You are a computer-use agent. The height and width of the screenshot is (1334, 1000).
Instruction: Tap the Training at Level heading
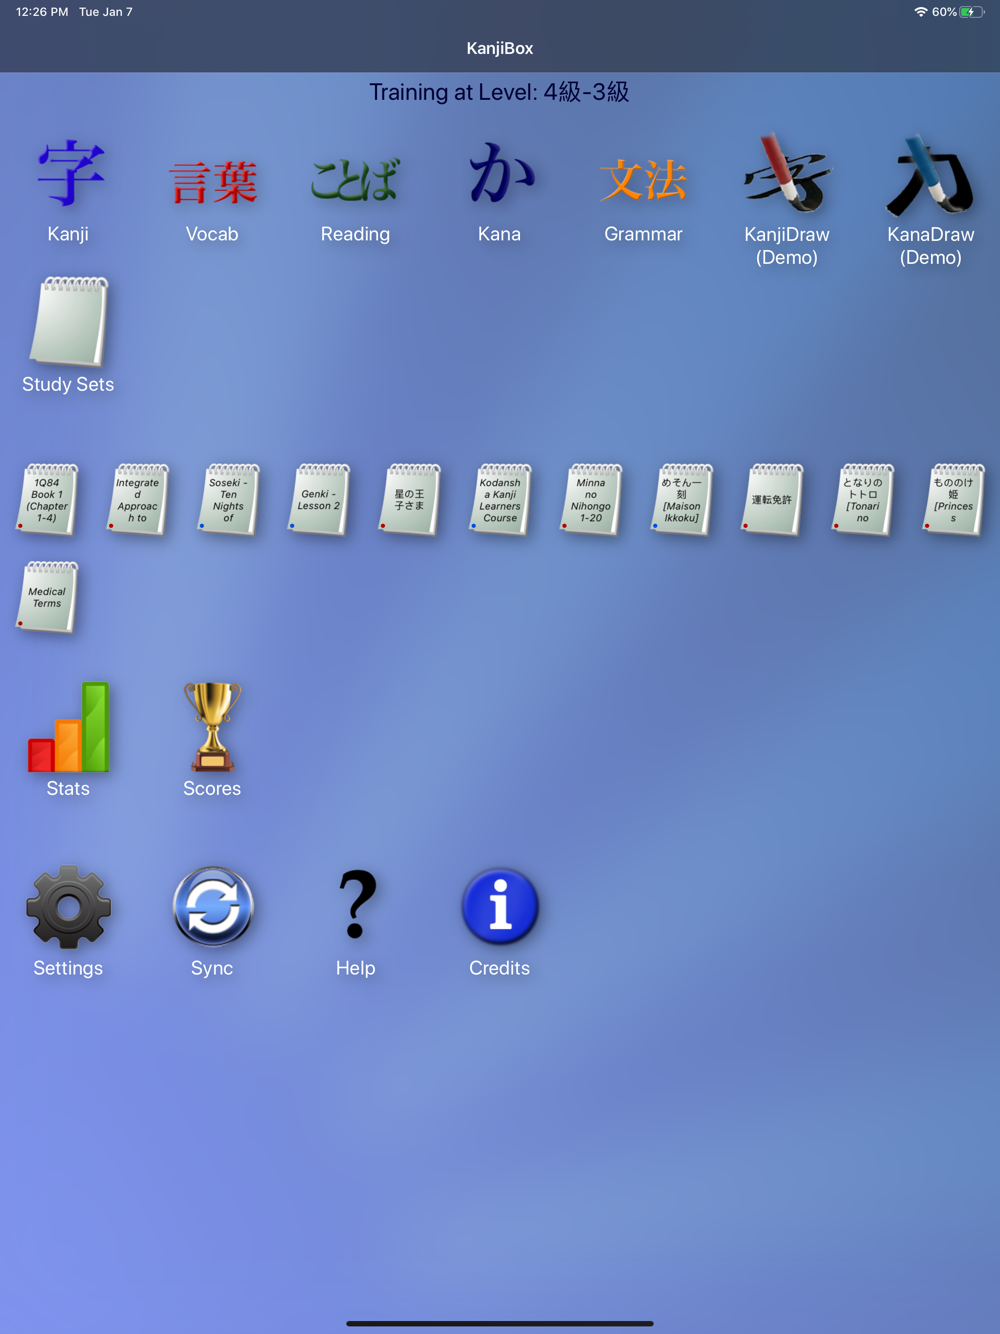[x=499, y=92]
